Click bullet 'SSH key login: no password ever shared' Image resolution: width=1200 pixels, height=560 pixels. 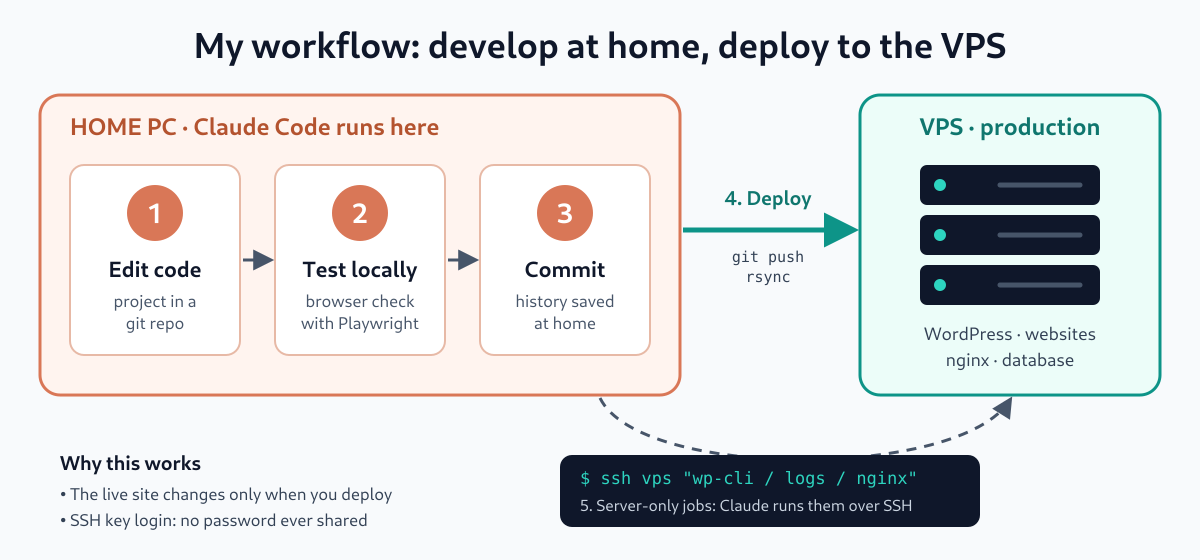[x=214, y=520]
